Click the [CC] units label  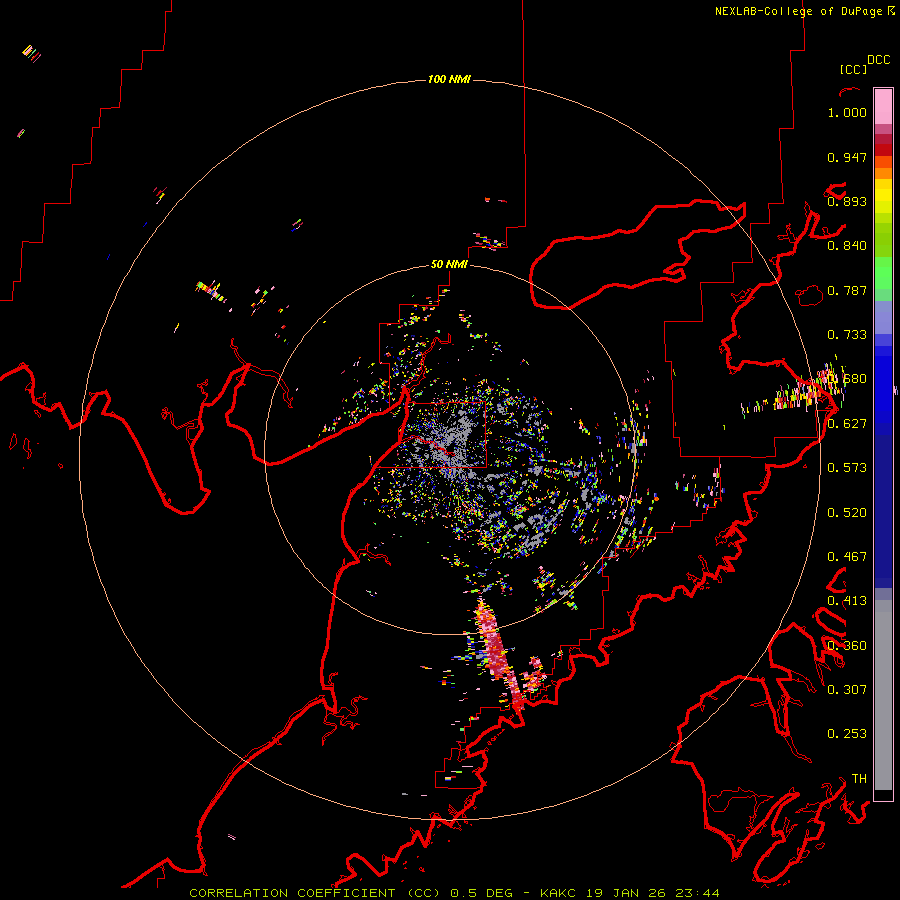[x=853, y=69]
